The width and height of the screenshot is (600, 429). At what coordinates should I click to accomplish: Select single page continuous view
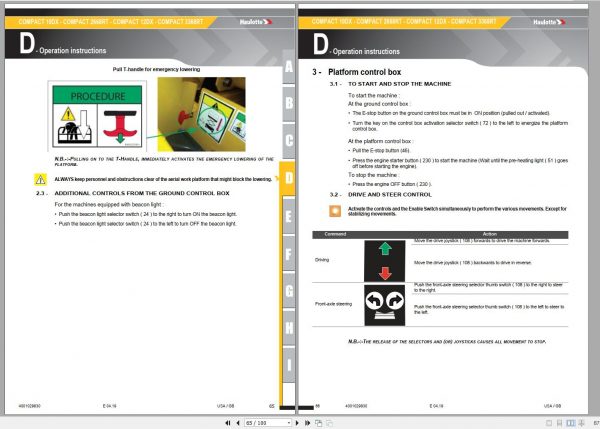[559, 423]
